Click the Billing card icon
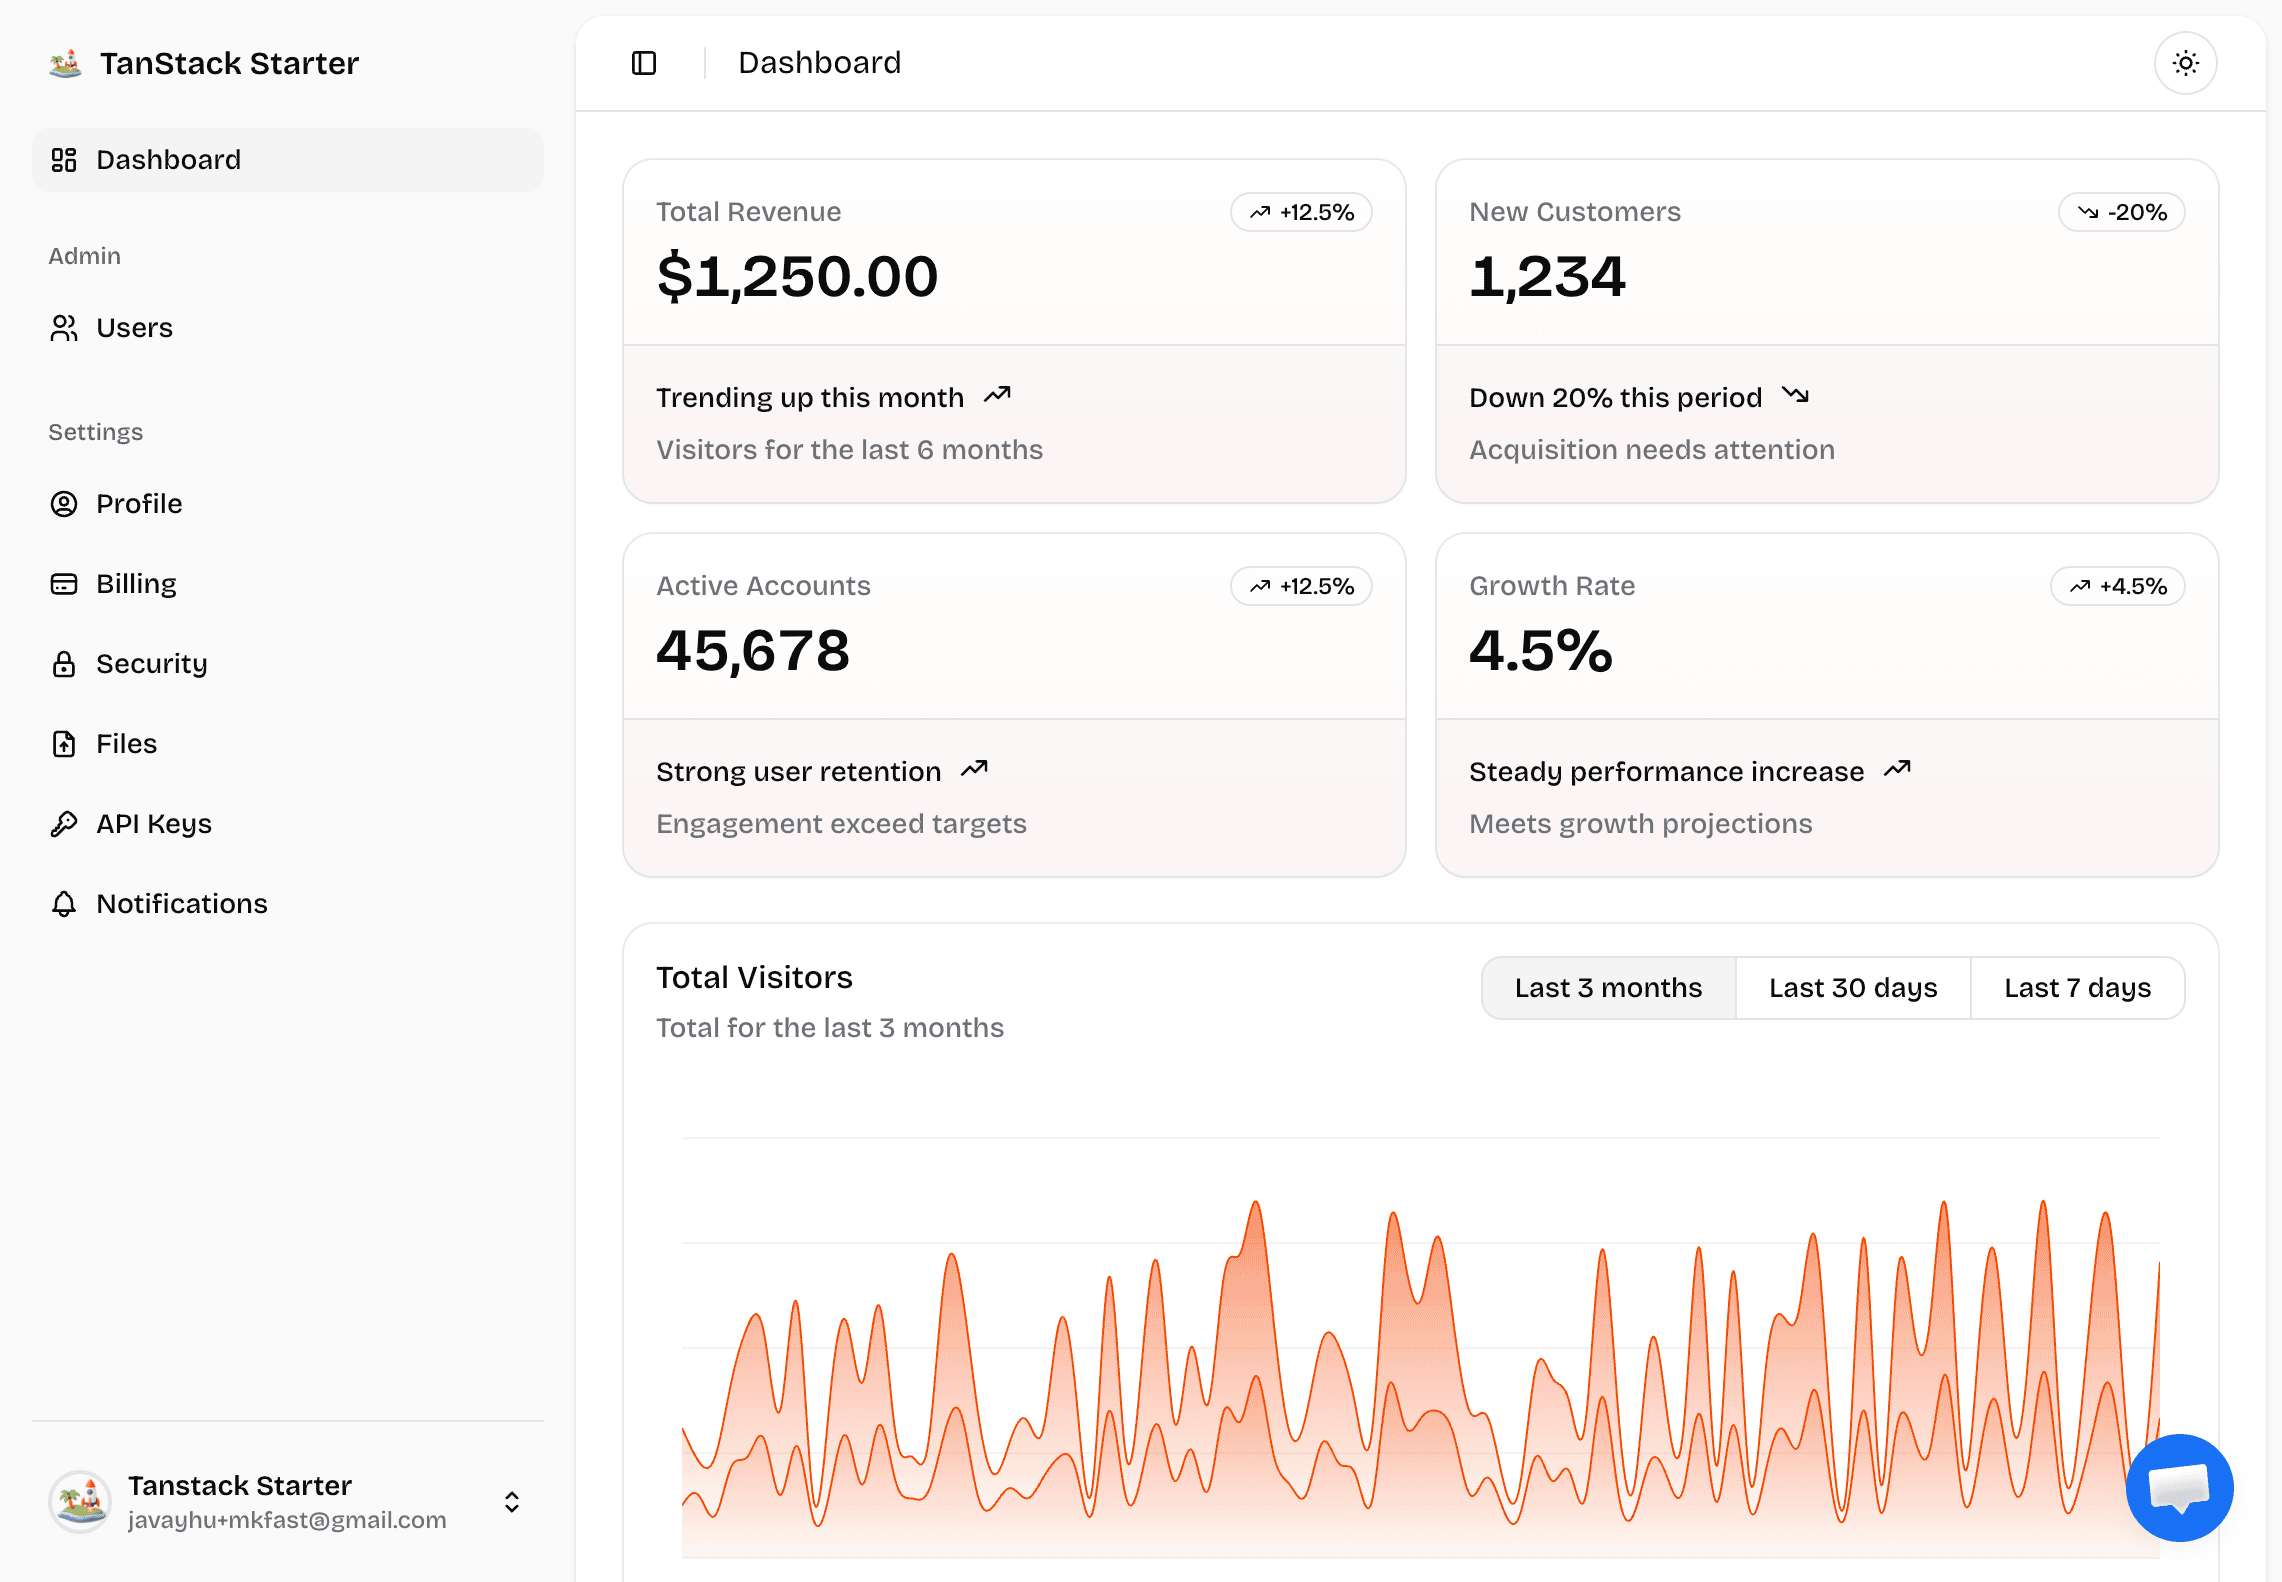Screen dimensions: 2282x1582 pyautogui.click(x=64, y=584)
